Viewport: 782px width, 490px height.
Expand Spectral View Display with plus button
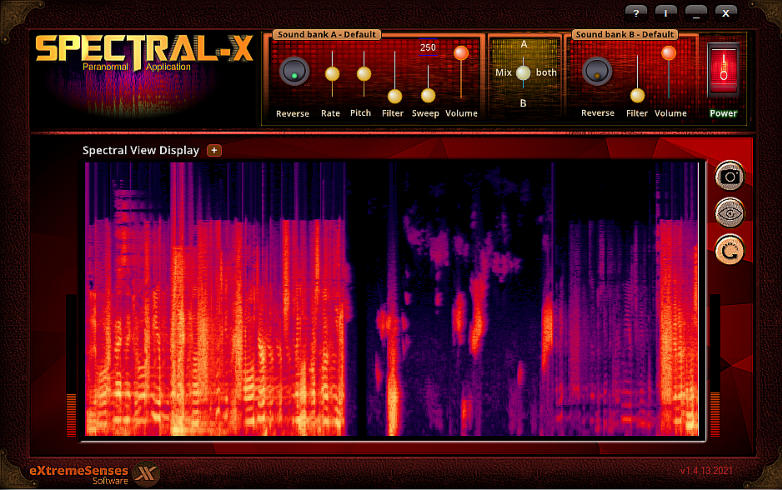tap(214, 150)
